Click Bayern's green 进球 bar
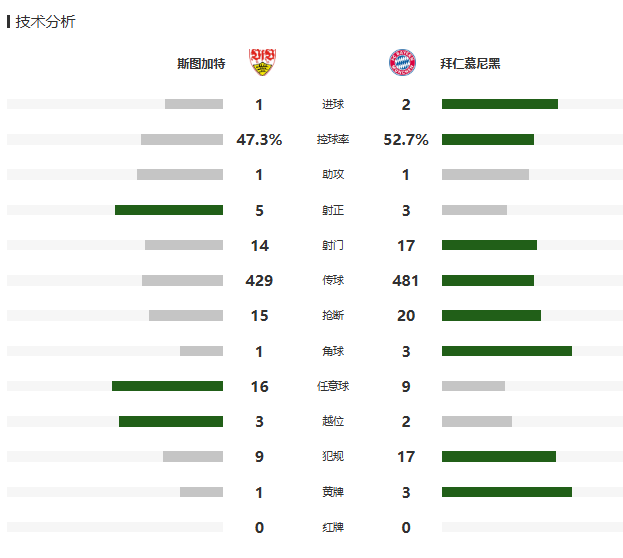The width and height of the screenshot is (623, 558). [499, 104]
